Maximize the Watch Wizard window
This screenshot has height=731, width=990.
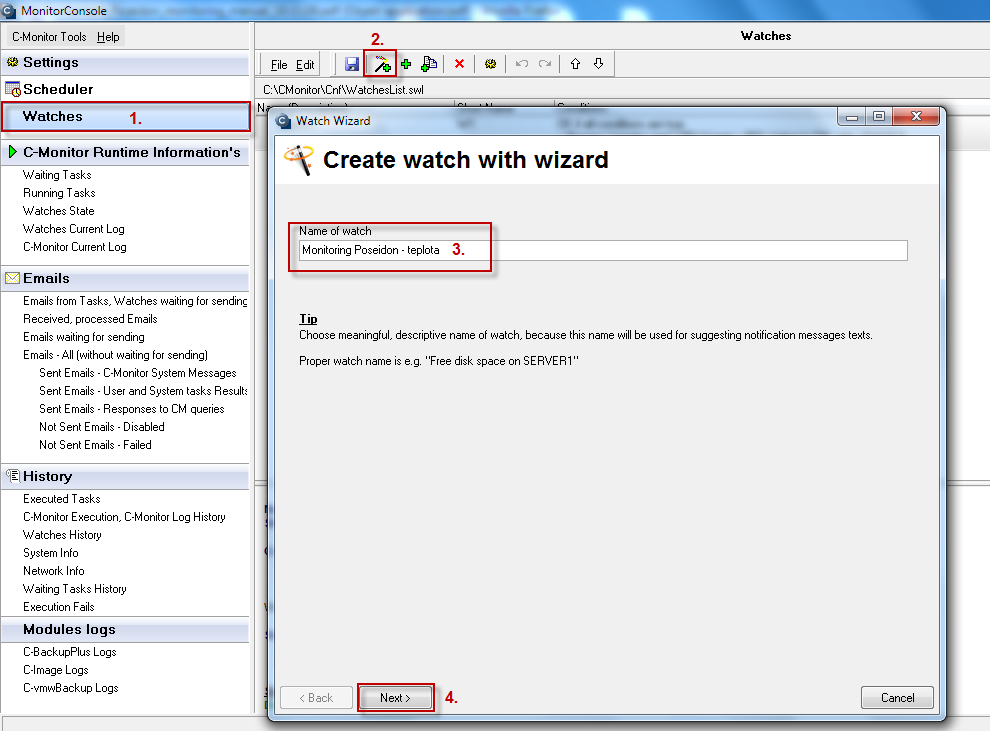[879, 116]
